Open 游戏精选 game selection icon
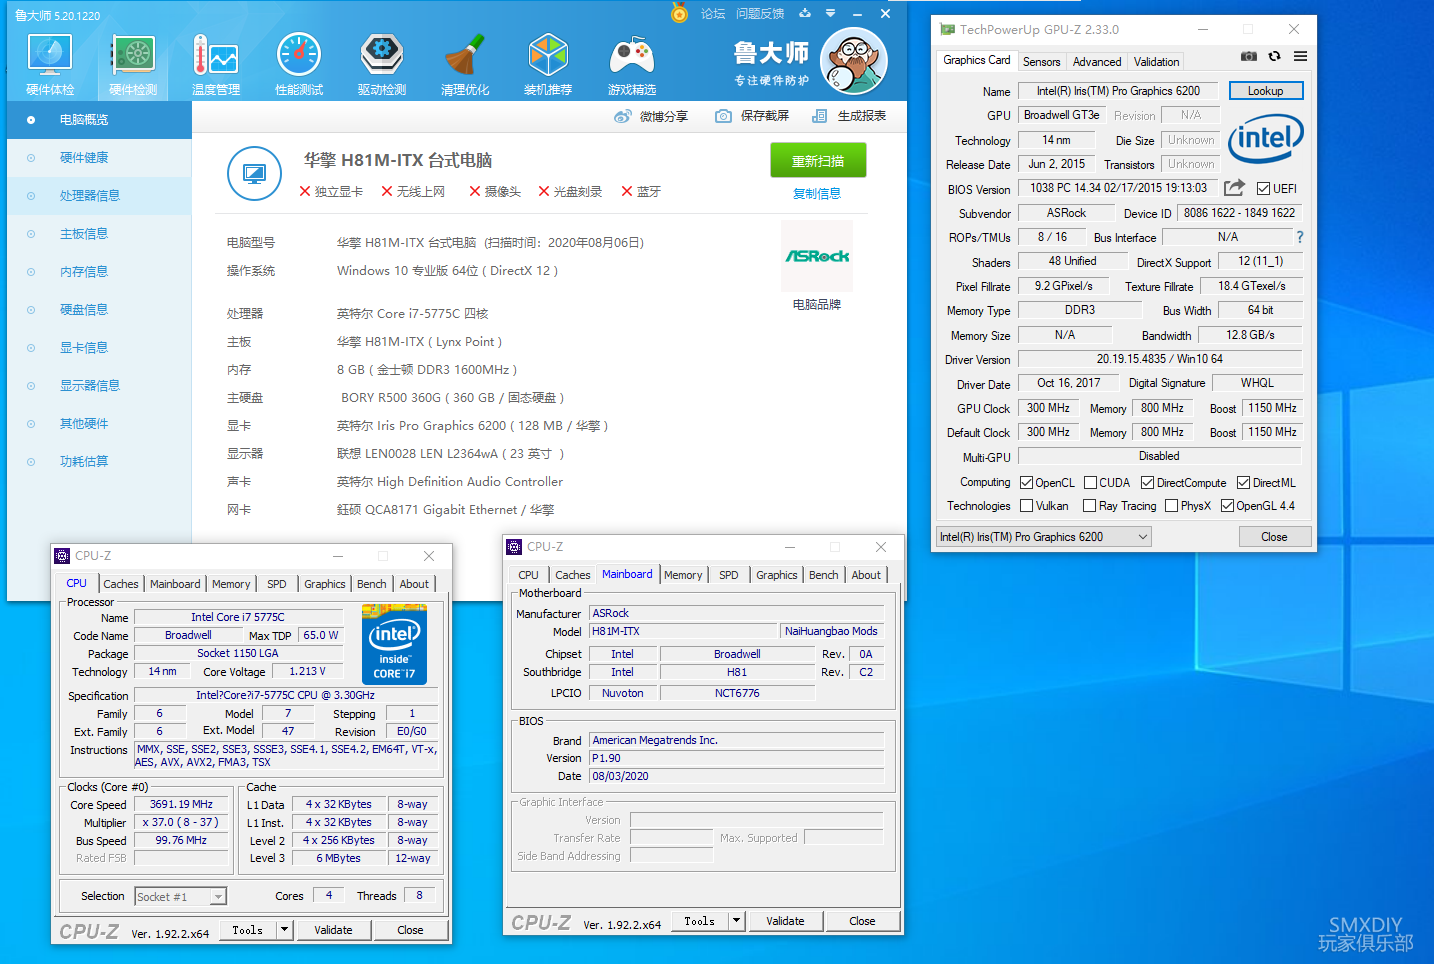Image resolution: width=1434 pixels, height=964 pixels. [x=632, y=64]
